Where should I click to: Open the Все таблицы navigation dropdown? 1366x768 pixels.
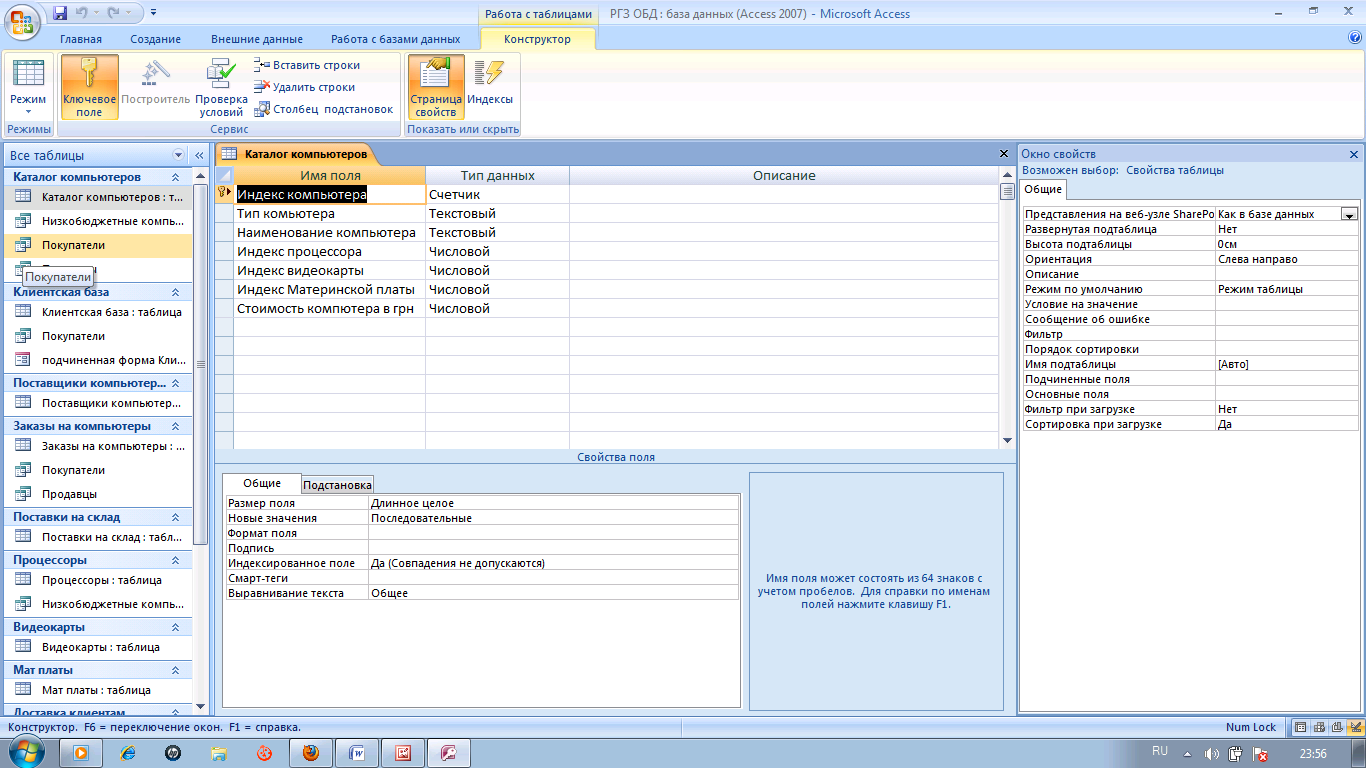pyautogui.click(x=179, y=155)
